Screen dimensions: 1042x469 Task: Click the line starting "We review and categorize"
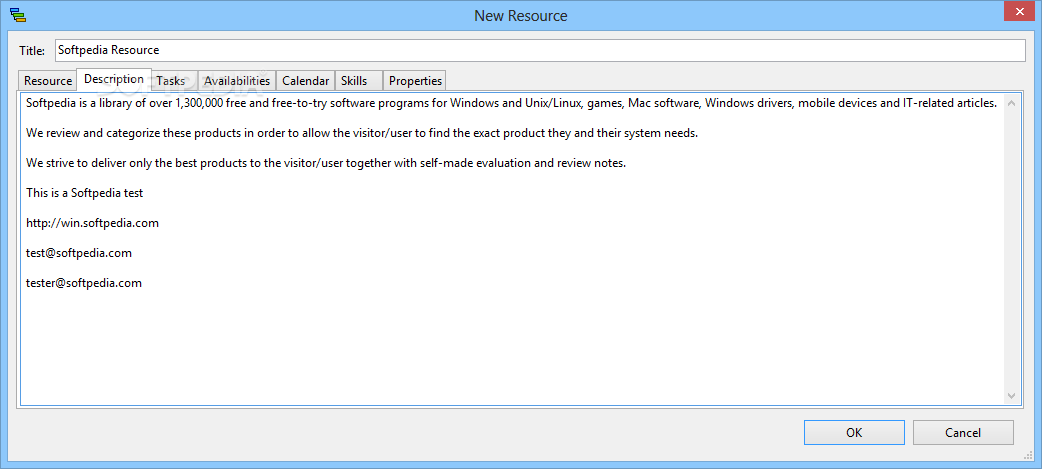pyautogui.click(x=362, y=133)
